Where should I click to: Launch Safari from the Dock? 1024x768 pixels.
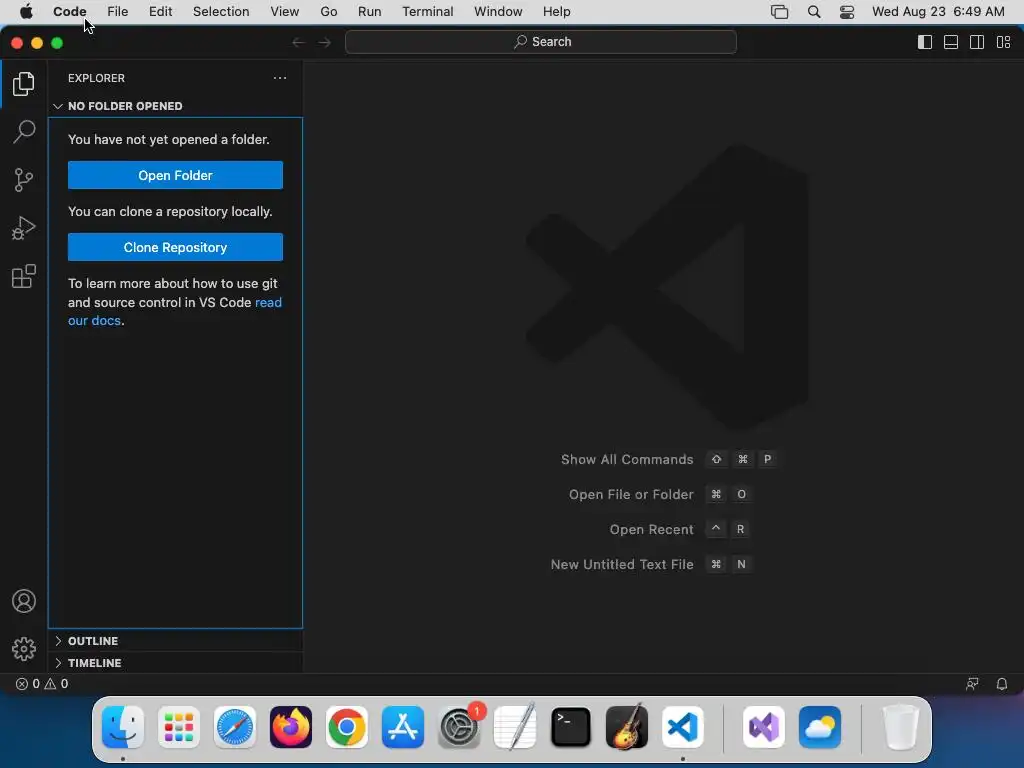click(x=234, y=727)
